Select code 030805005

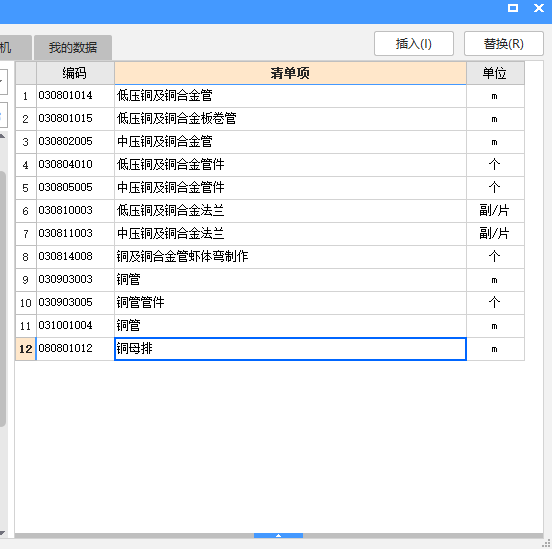pos(65,187)
